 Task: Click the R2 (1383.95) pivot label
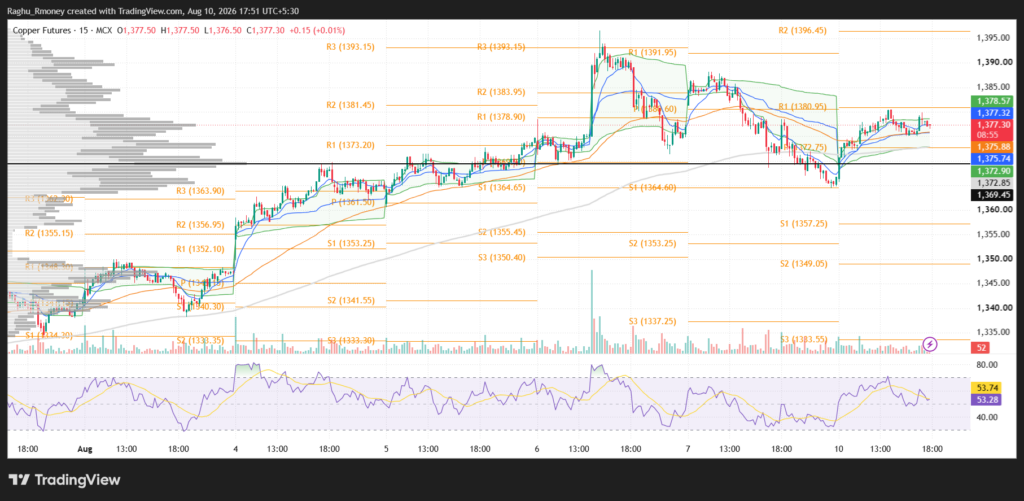[x=502, y=92]
